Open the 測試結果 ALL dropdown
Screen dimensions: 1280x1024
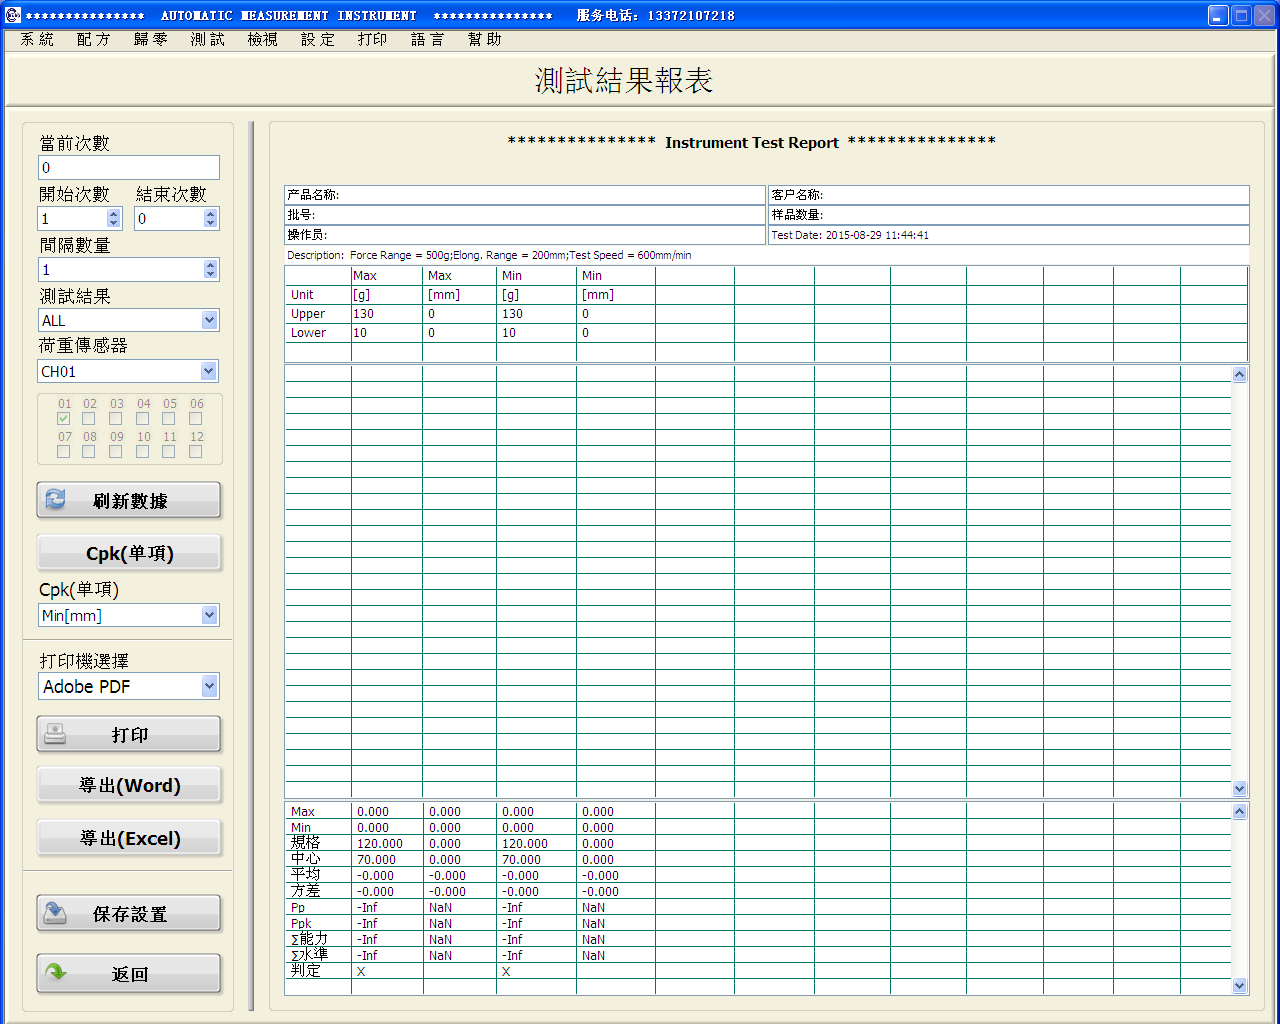(209, 320)
